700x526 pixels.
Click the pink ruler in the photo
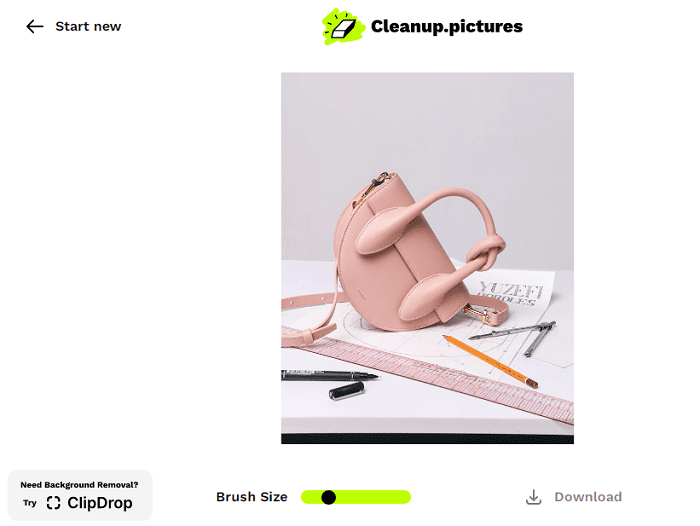pyautogui.click(x=429, y=374)
